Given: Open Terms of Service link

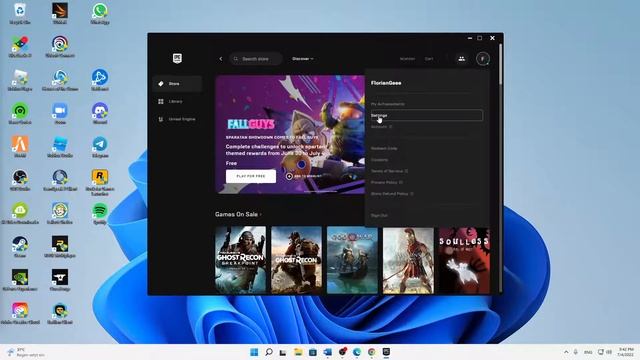Looking at the screenshot, I should [389, 171].
